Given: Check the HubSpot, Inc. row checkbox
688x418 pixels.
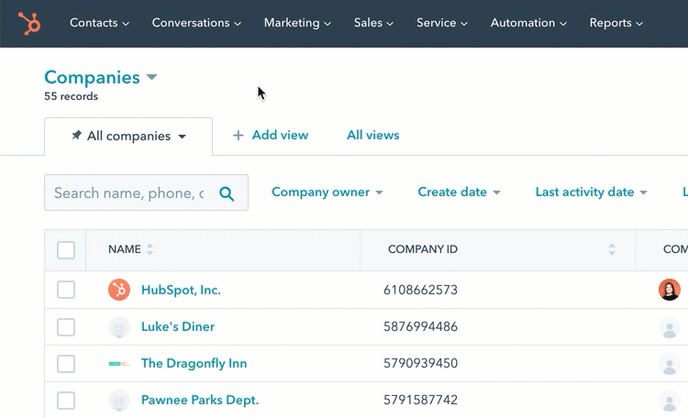Looking at the screenshot, I should (66, 290).
